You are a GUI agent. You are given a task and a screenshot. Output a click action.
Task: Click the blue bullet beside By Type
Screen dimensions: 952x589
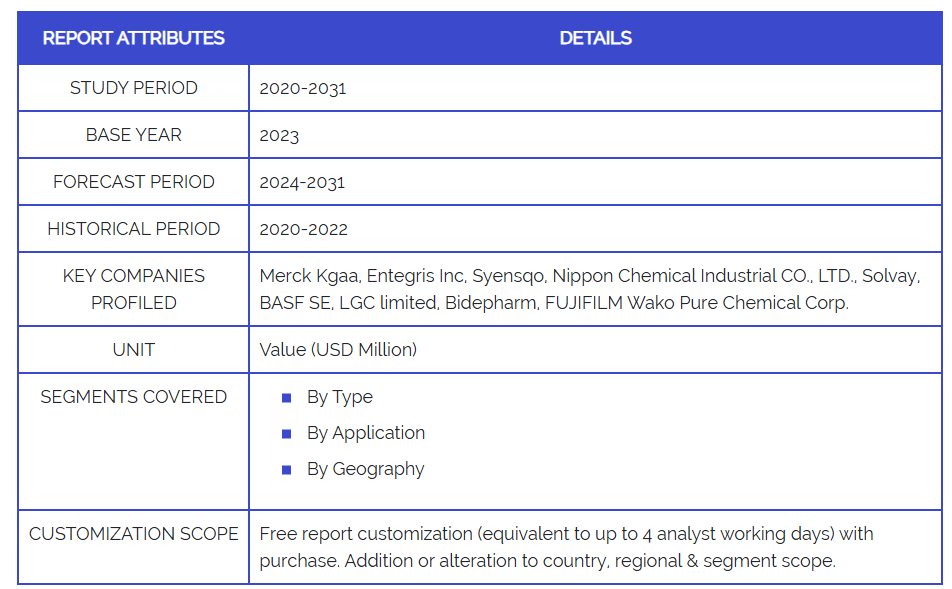pos(287,398)
